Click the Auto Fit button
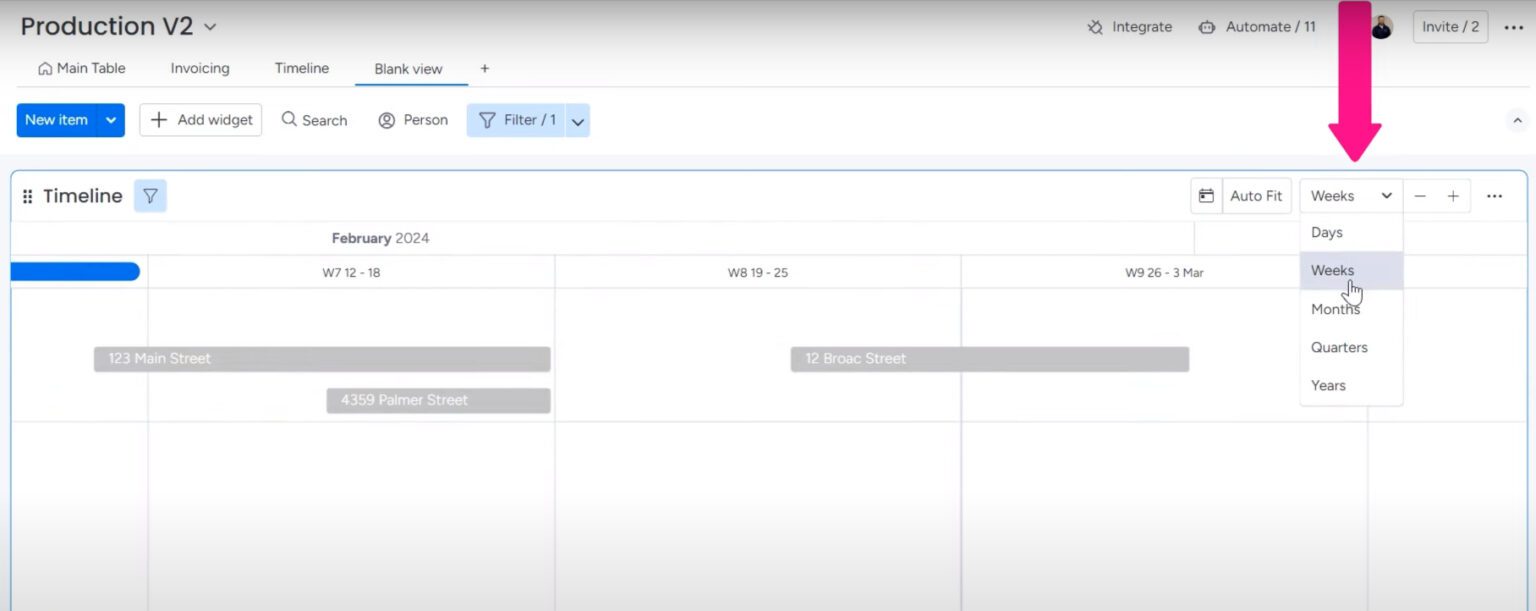Screen dimensions: 1536x611 pyautogui.click(x=1256, y=195)
